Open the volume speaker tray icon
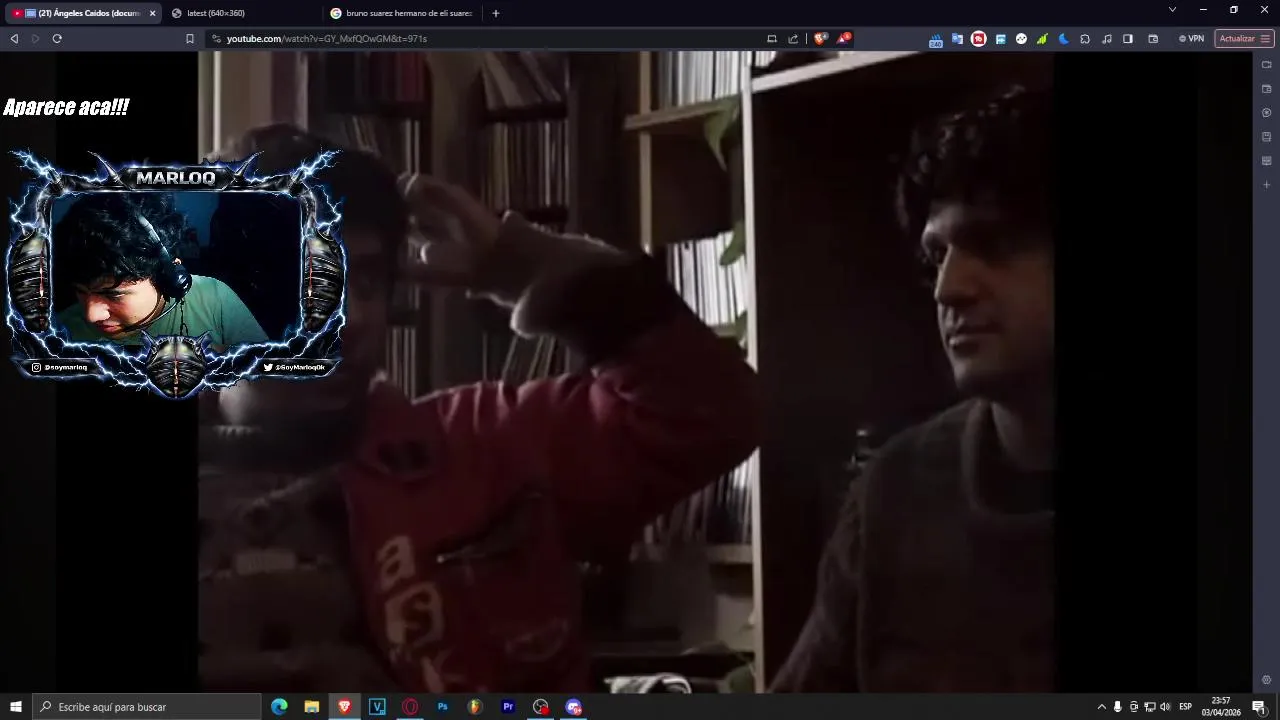This screenshot has width=1280, height=720. pyautogui.click(x=1165, y=707)
